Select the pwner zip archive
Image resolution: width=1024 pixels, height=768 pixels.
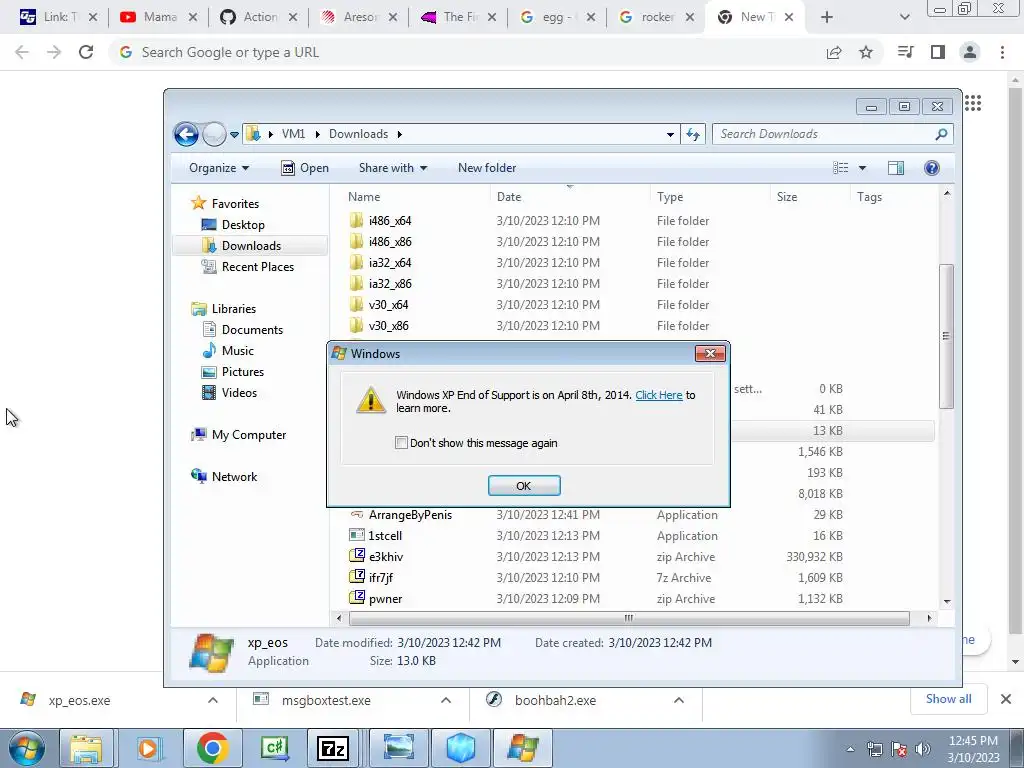pos(385,598)
